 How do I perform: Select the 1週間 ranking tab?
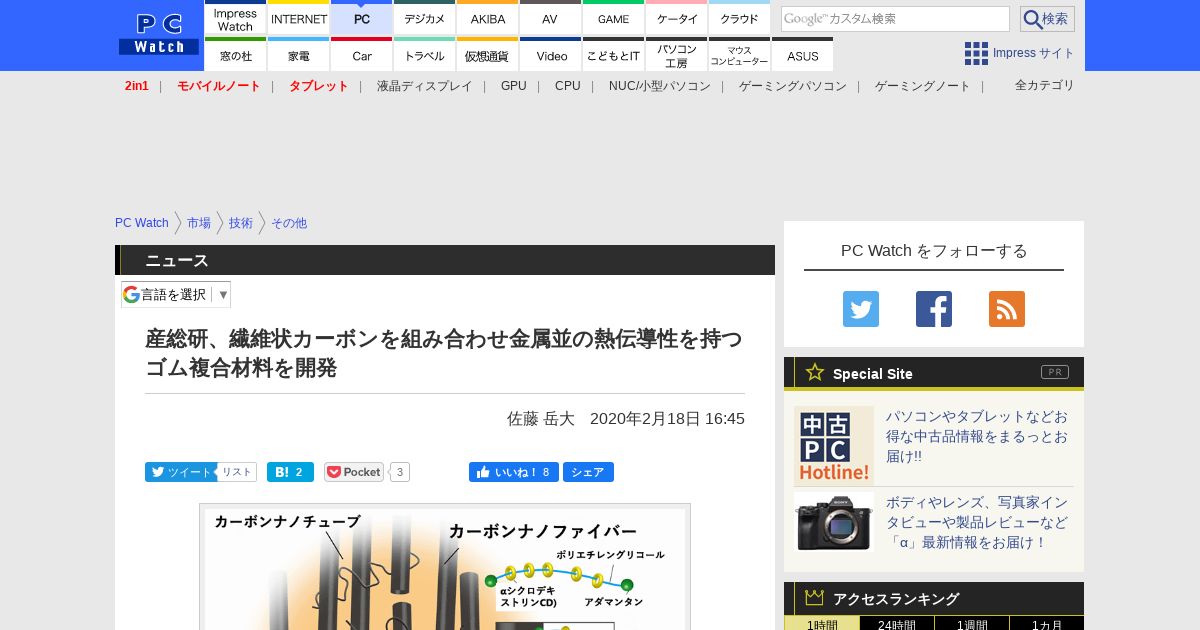(972, 623)
